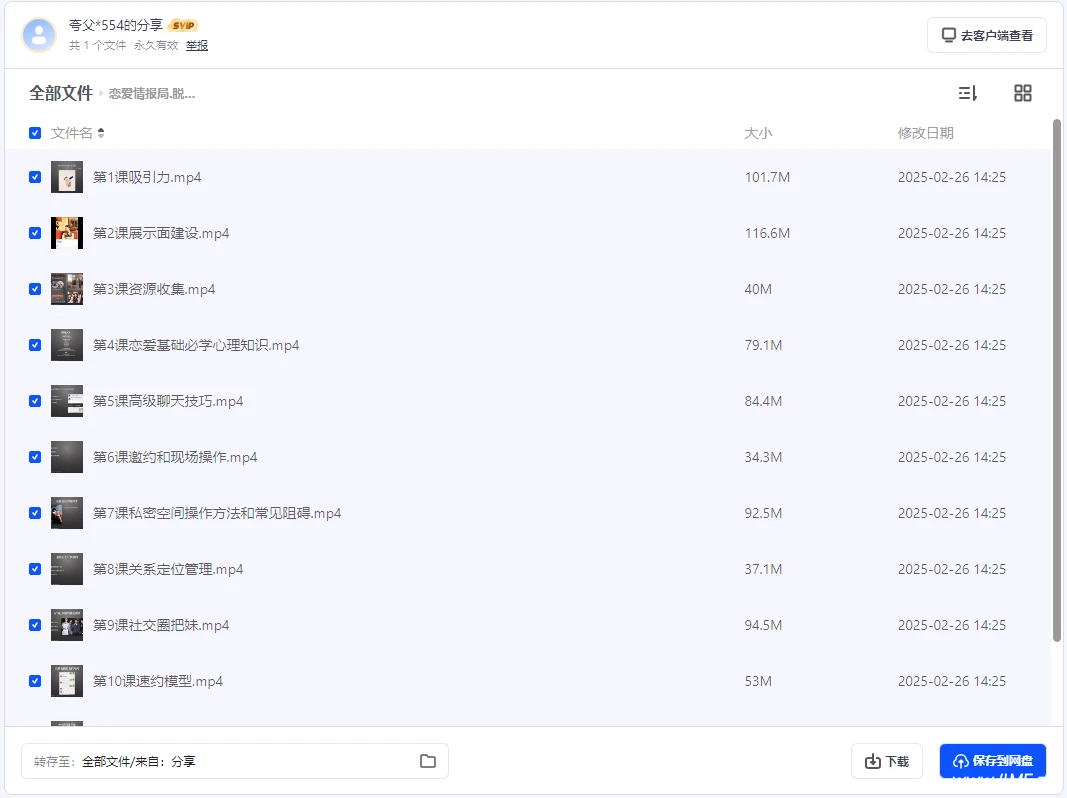Image resolution: width=1067 pixels, height=798 pixels.
Task: Open destination folder picker icon
Action: click(428, 761)
